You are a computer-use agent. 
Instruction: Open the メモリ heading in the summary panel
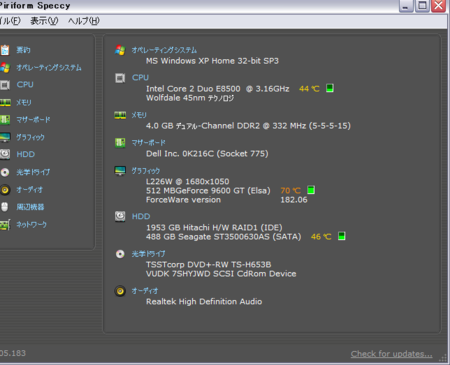[139, 115]
